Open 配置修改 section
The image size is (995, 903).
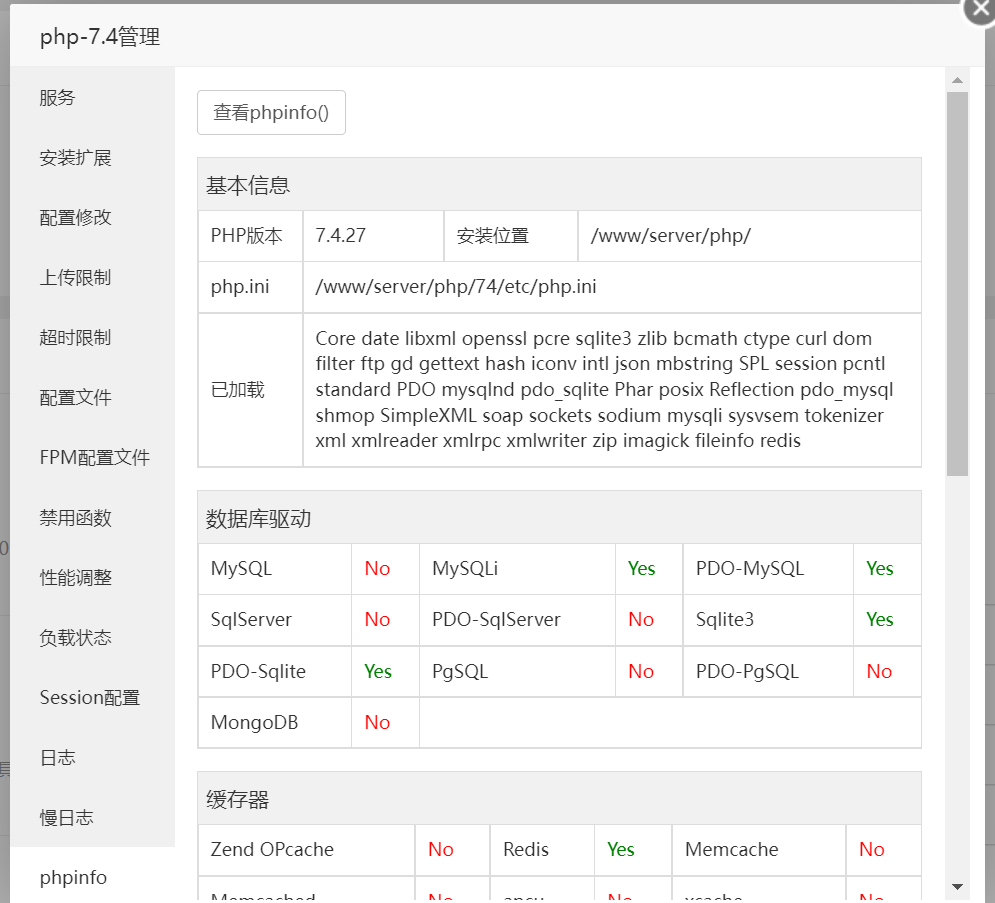[x=93, y=217]
